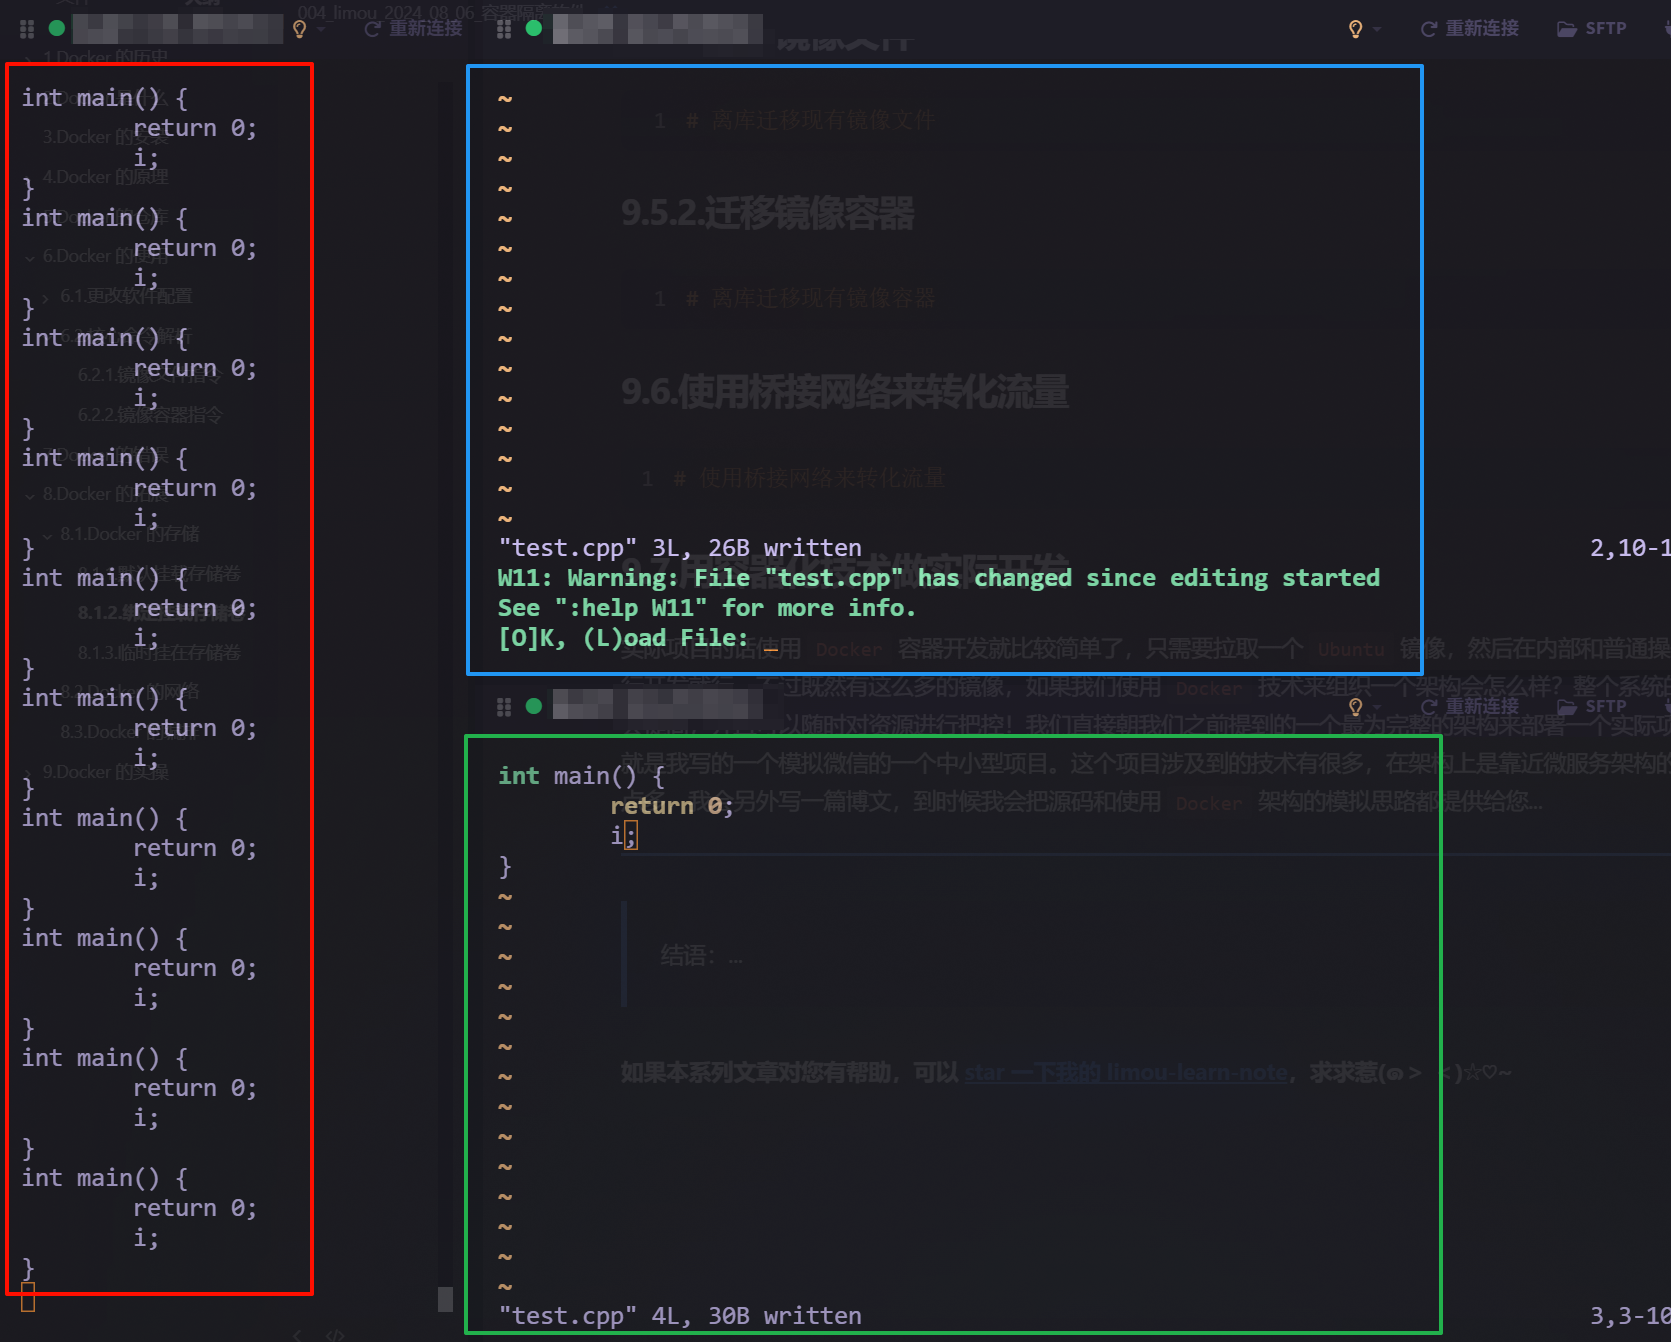This screenshot has width=1671, height=1342.
Task: Click the green status dot in the bottom-right pane
Action: click(534, 707)
